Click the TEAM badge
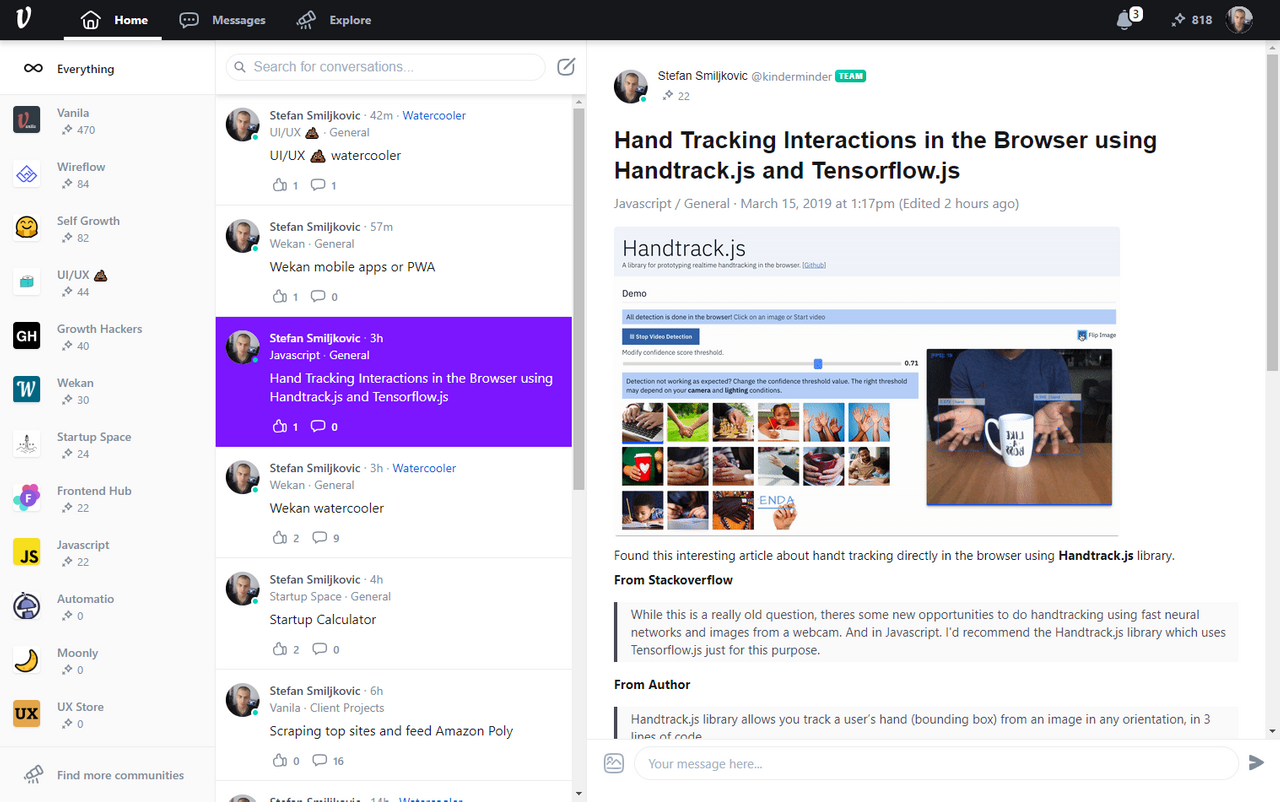 (x=851, y=76)
